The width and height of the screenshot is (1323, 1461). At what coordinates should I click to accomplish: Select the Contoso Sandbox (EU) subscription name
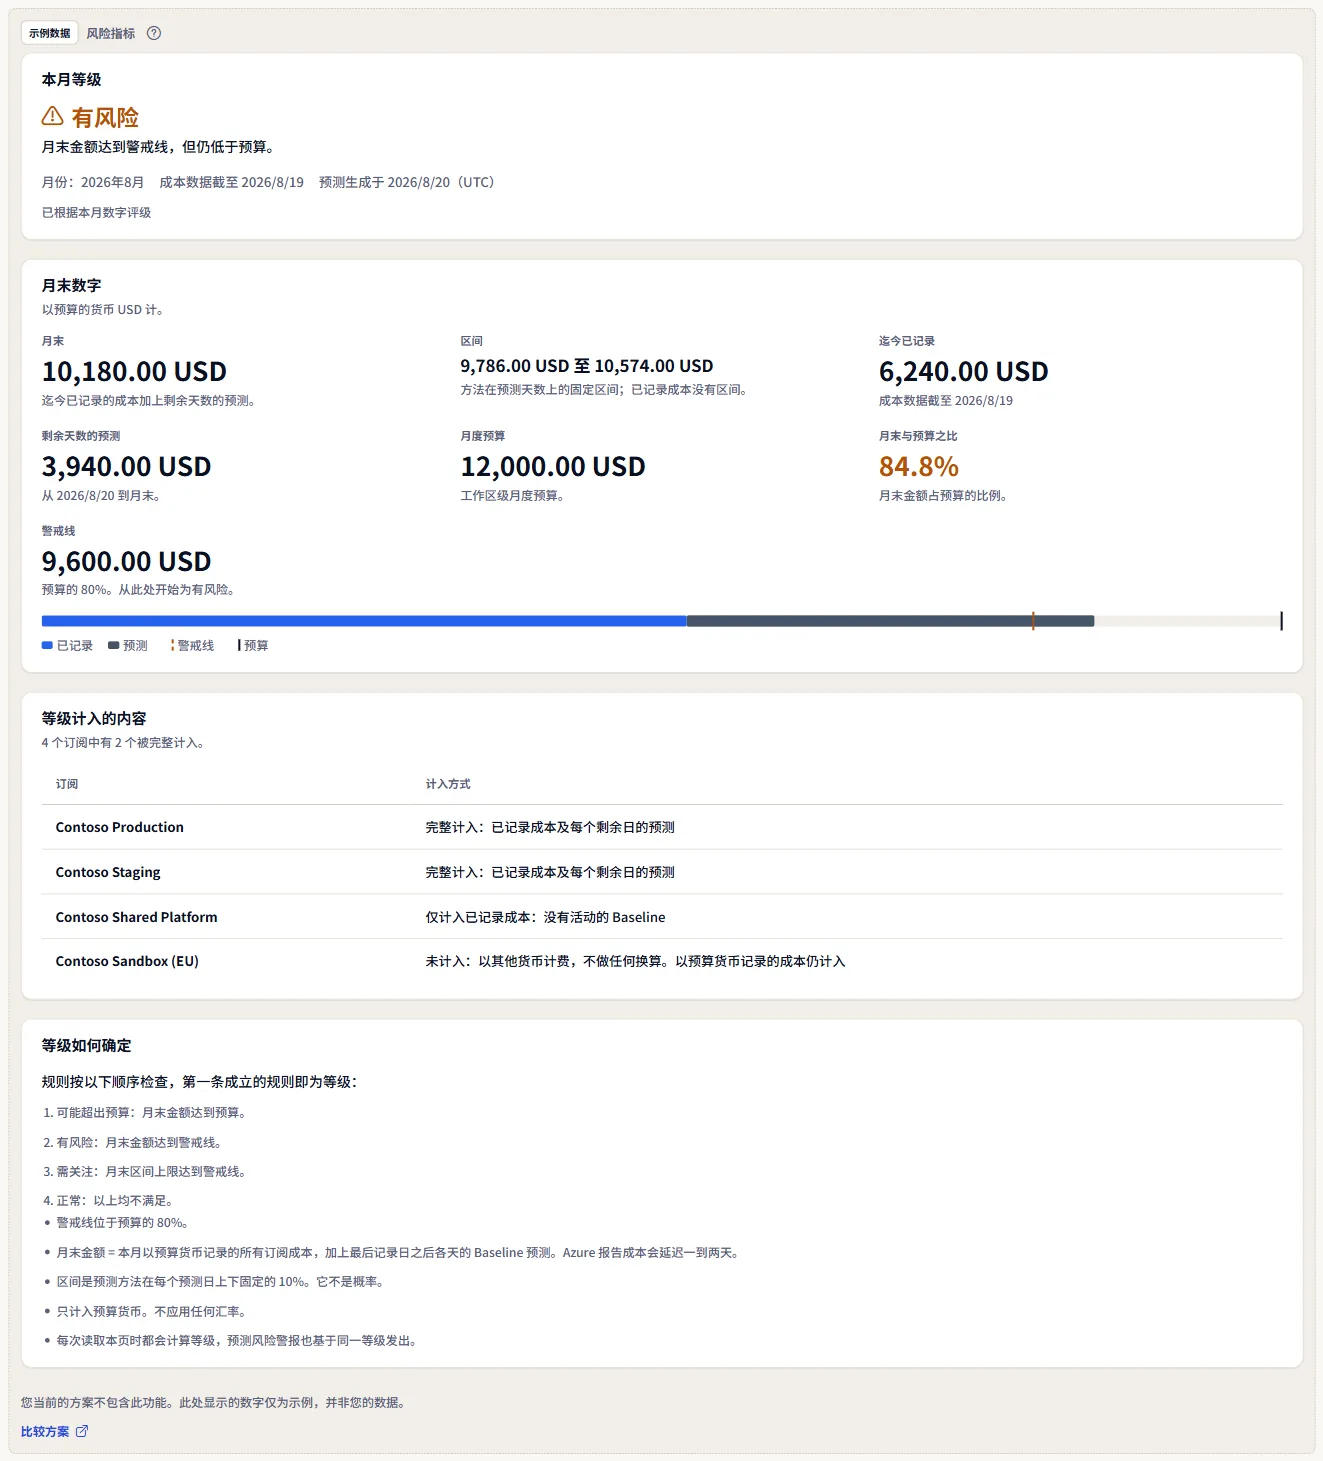point(127,961)
